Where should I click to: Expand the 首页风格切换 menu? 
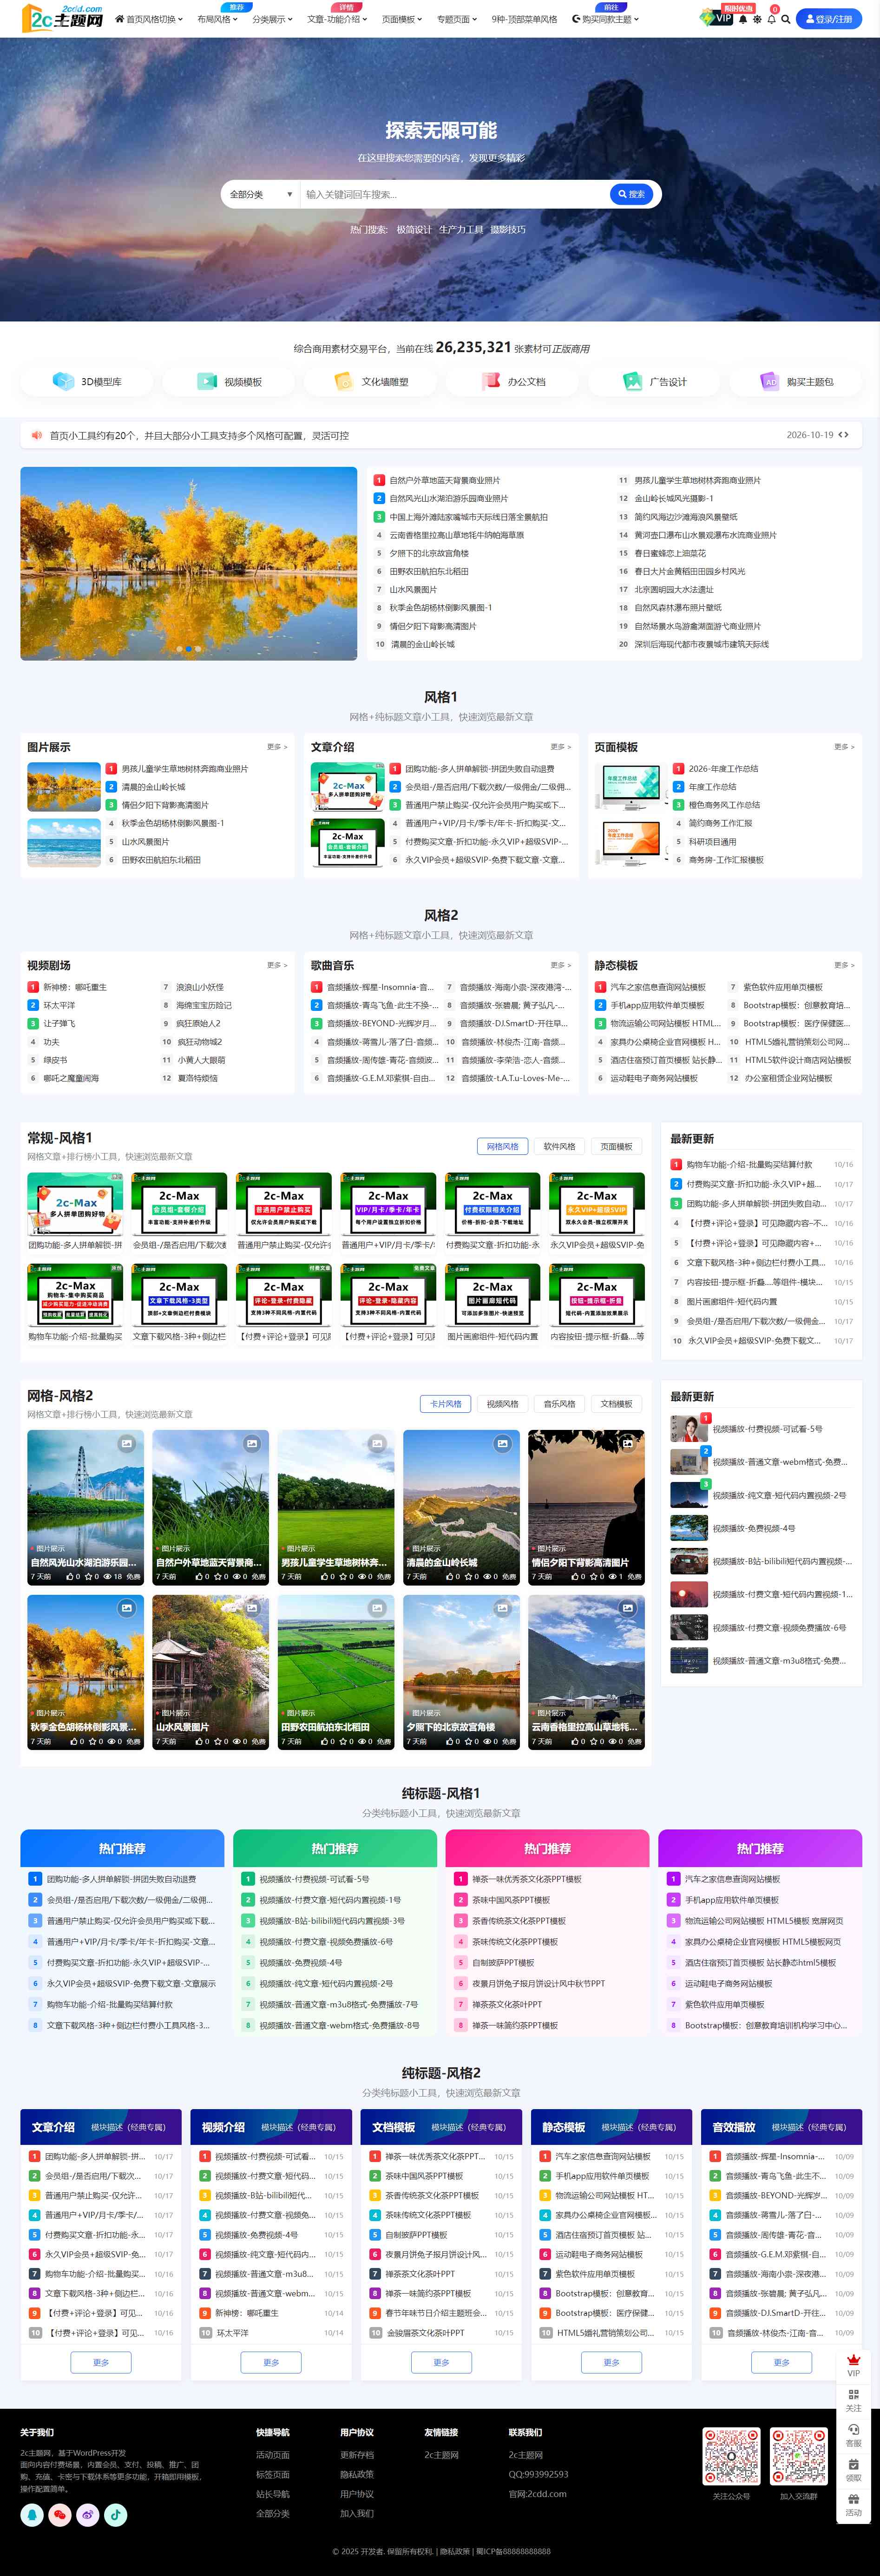[148, 19]
